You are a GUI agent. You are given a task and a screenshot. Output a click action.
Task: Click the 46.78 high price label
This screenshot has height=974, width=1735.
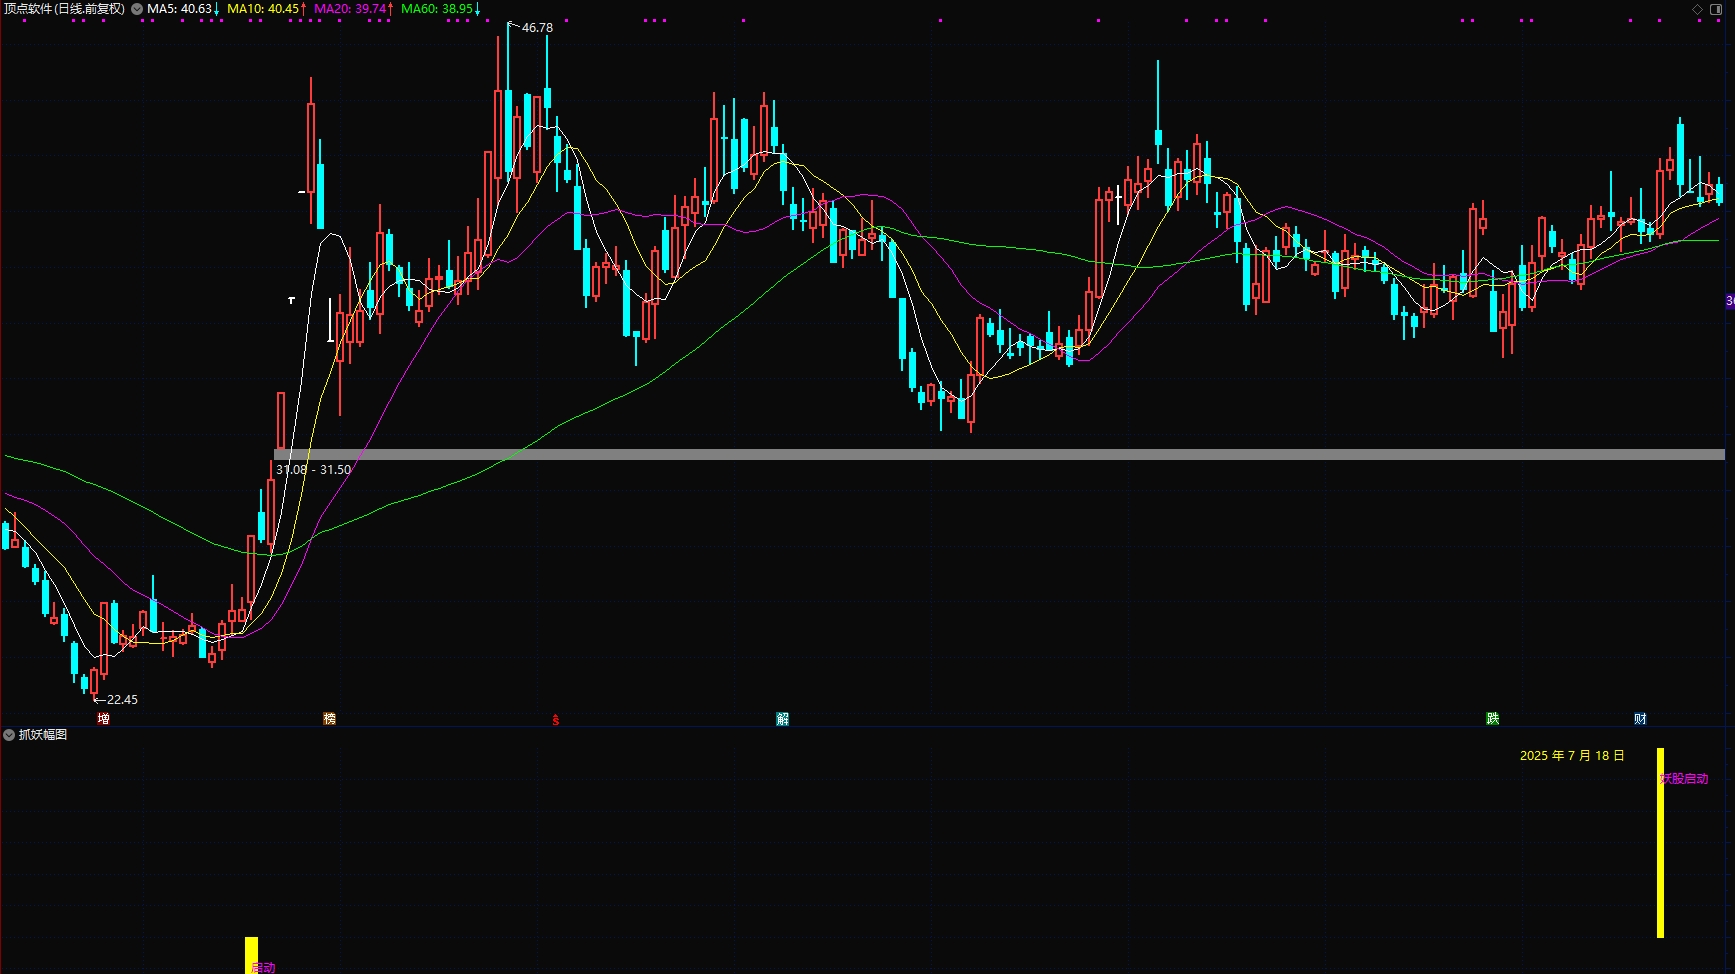point(537,28)
